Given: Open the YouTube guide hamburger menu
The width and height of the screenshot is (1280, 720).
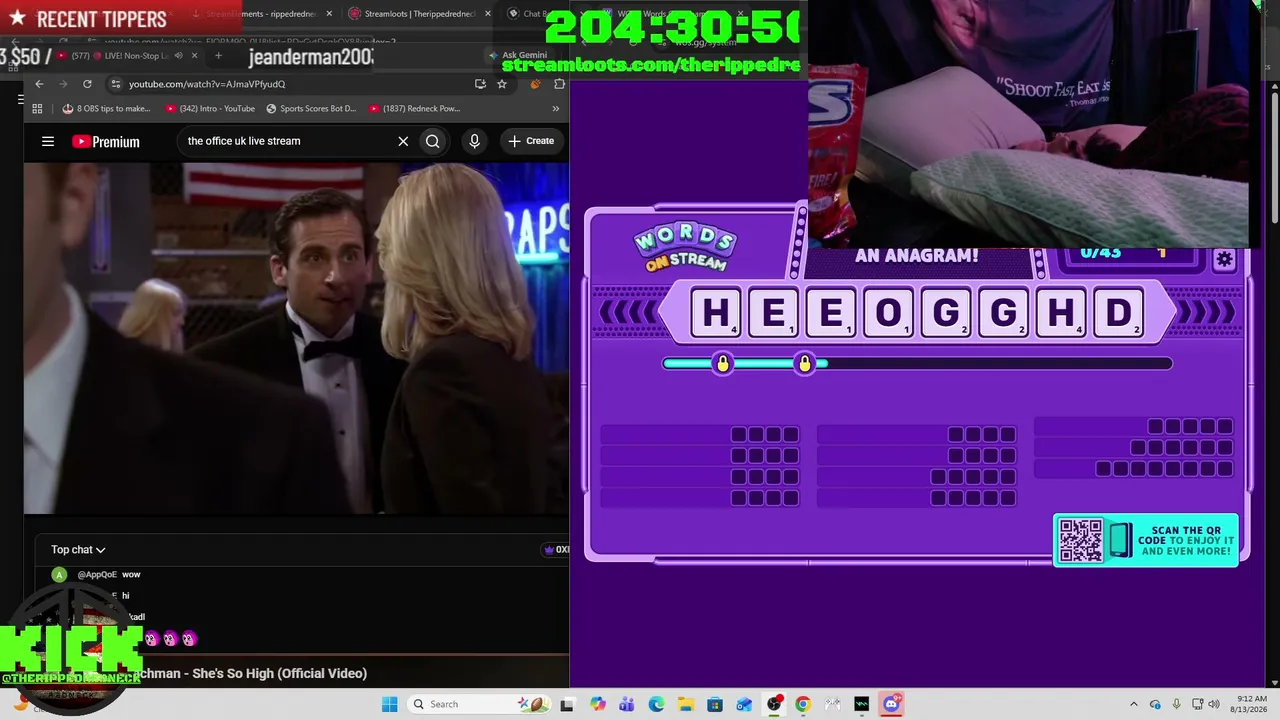Looking at the screenshot, I should [48, 141].
